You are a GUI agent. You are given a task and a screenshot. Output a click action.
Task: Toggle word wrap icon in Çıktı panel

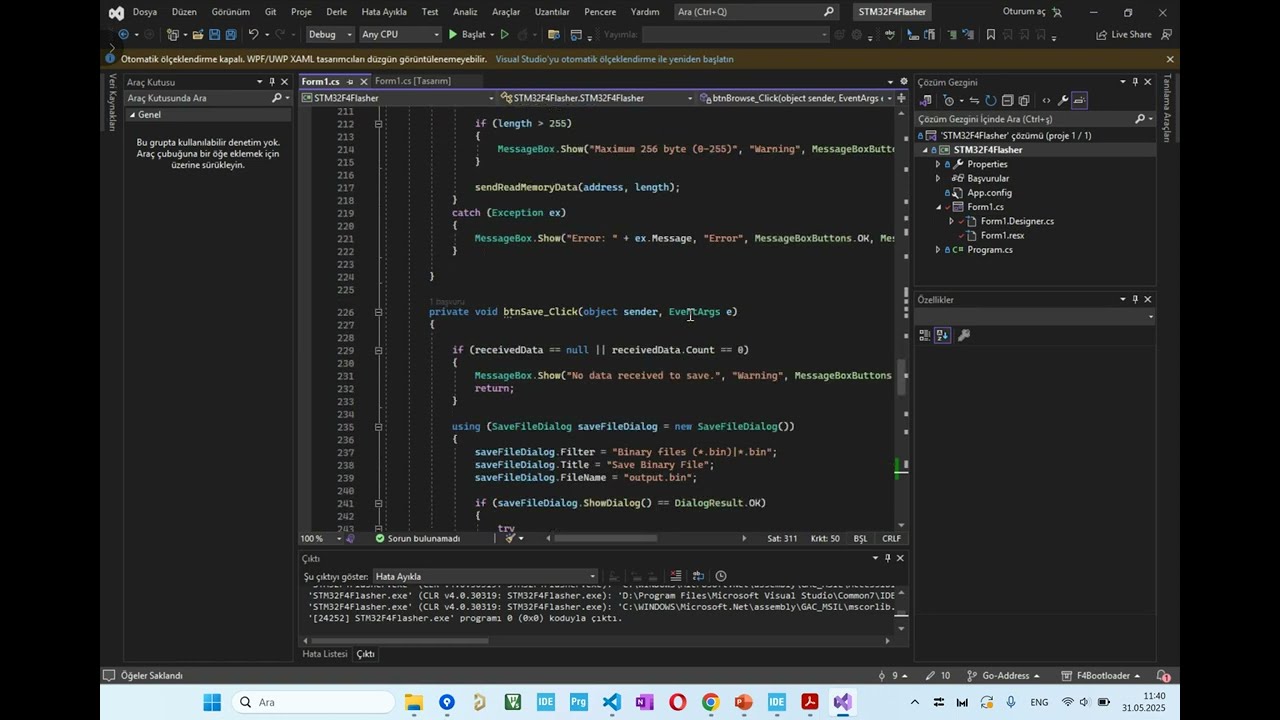tap(698, 576)
